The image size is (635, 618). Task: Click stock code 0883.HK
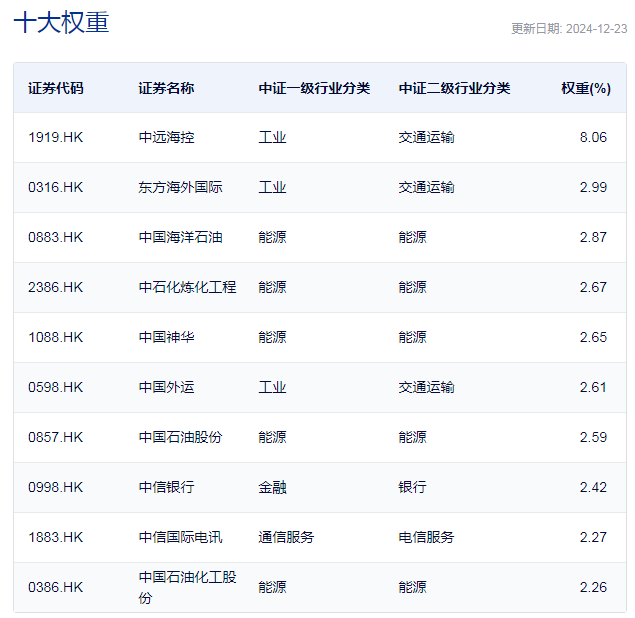tap(56, 237)
